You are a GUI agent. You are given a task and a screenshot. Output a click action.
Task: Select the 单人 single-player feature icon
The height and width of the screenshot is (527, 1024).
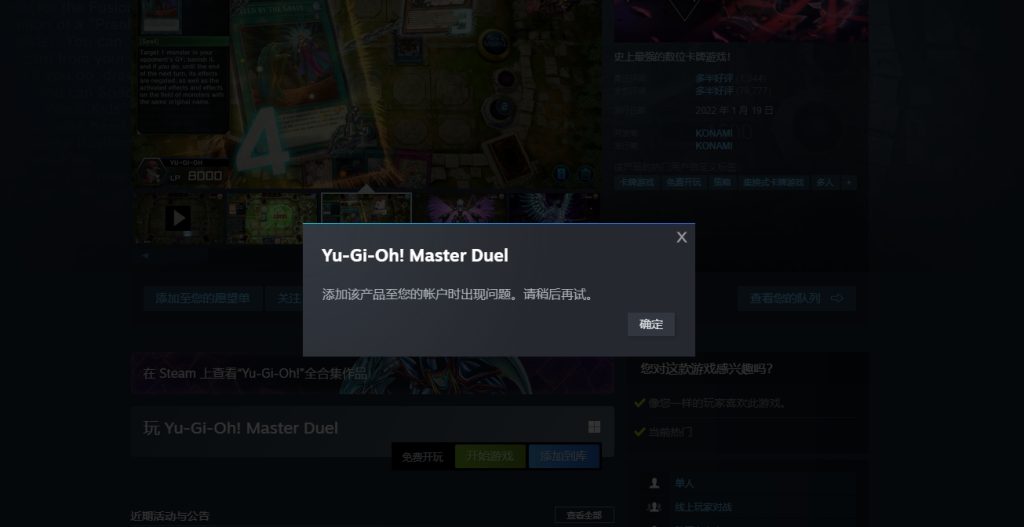point(654,483)
